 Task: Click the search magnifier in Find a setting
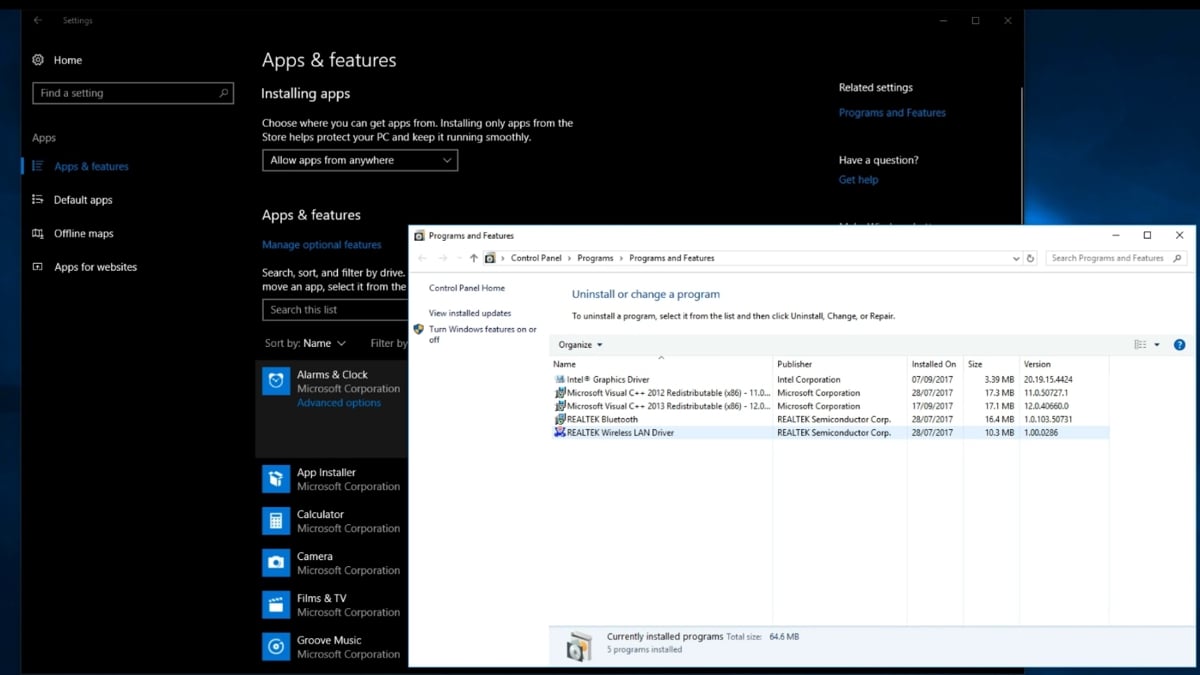click(224, 93)
